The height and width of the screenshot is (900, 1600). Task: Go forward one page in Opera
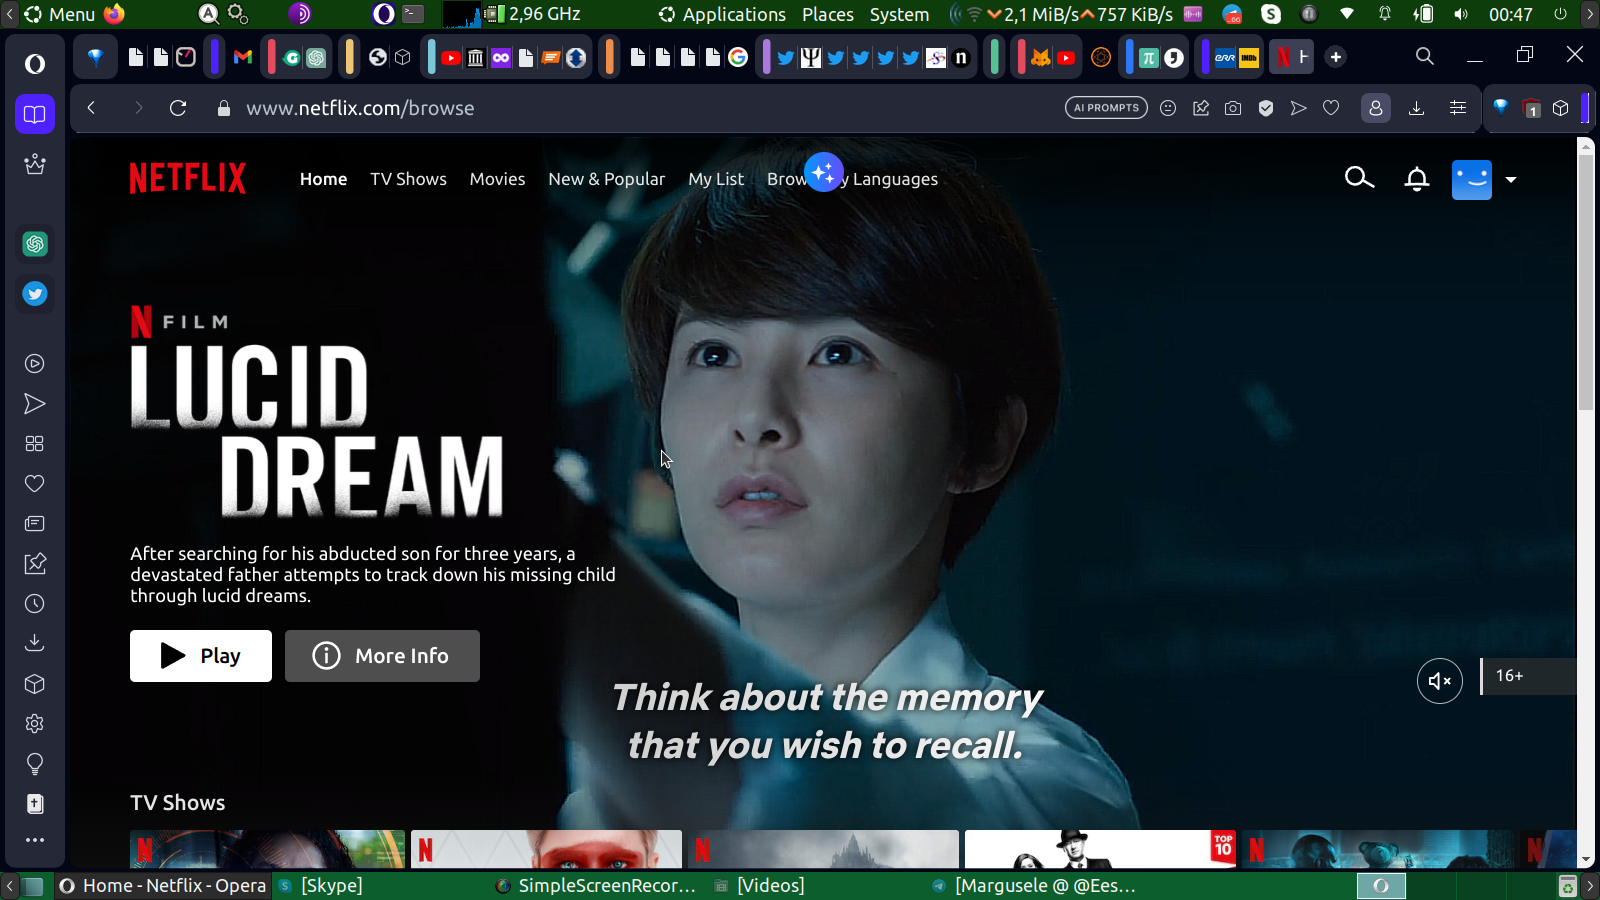click(x=138, y=108)
